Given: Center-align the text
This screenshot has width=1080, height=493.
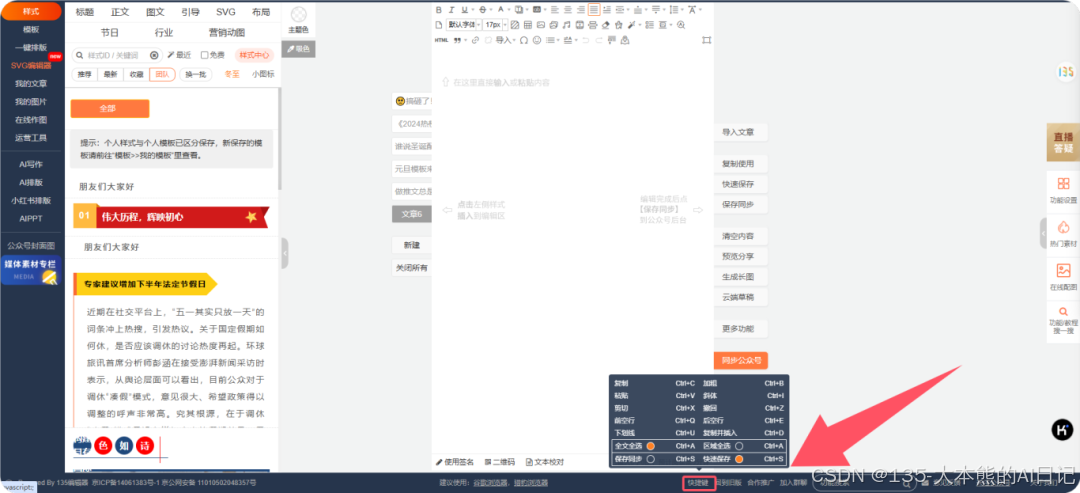Looking at the screenshot, I should point(568,10).
